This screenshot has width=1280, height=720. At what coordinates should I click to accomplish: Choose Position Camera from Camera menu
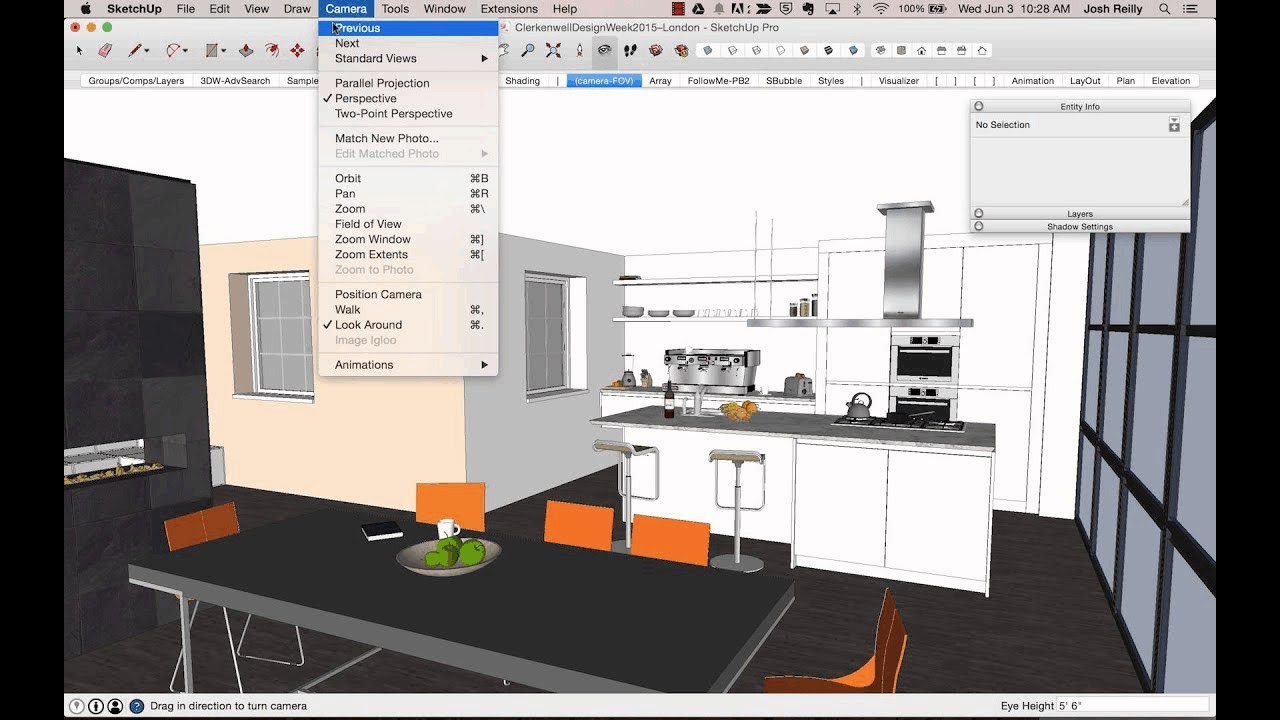[378, 294]
